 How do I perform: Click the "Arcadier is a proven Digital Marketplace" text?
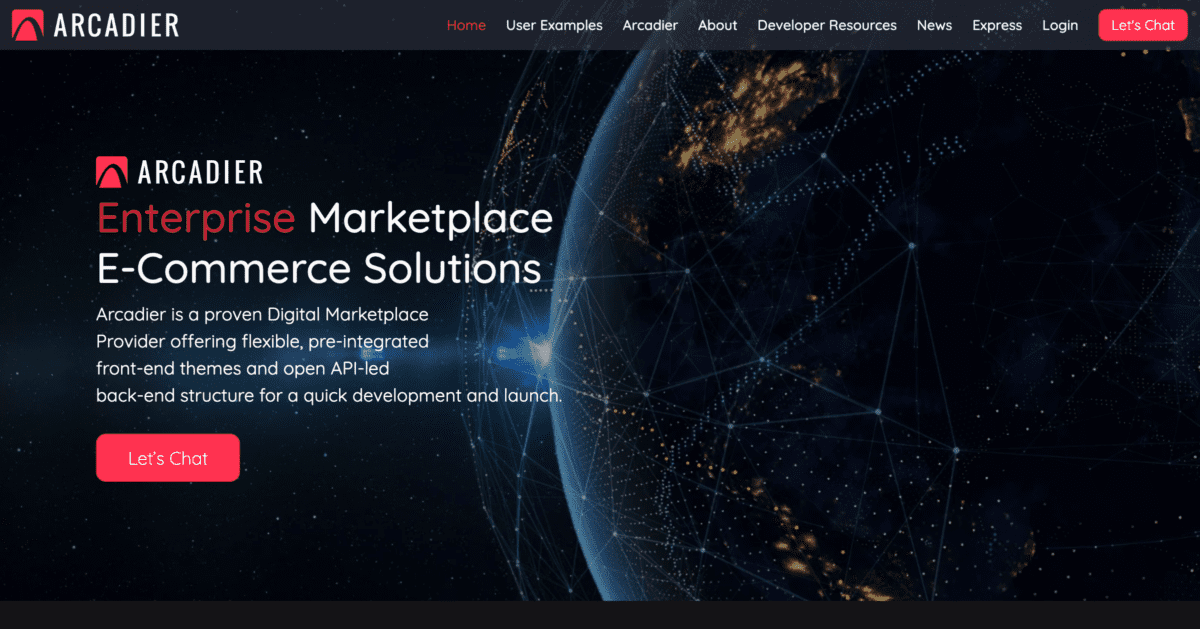pyautogui.click(x=262, y=314)
